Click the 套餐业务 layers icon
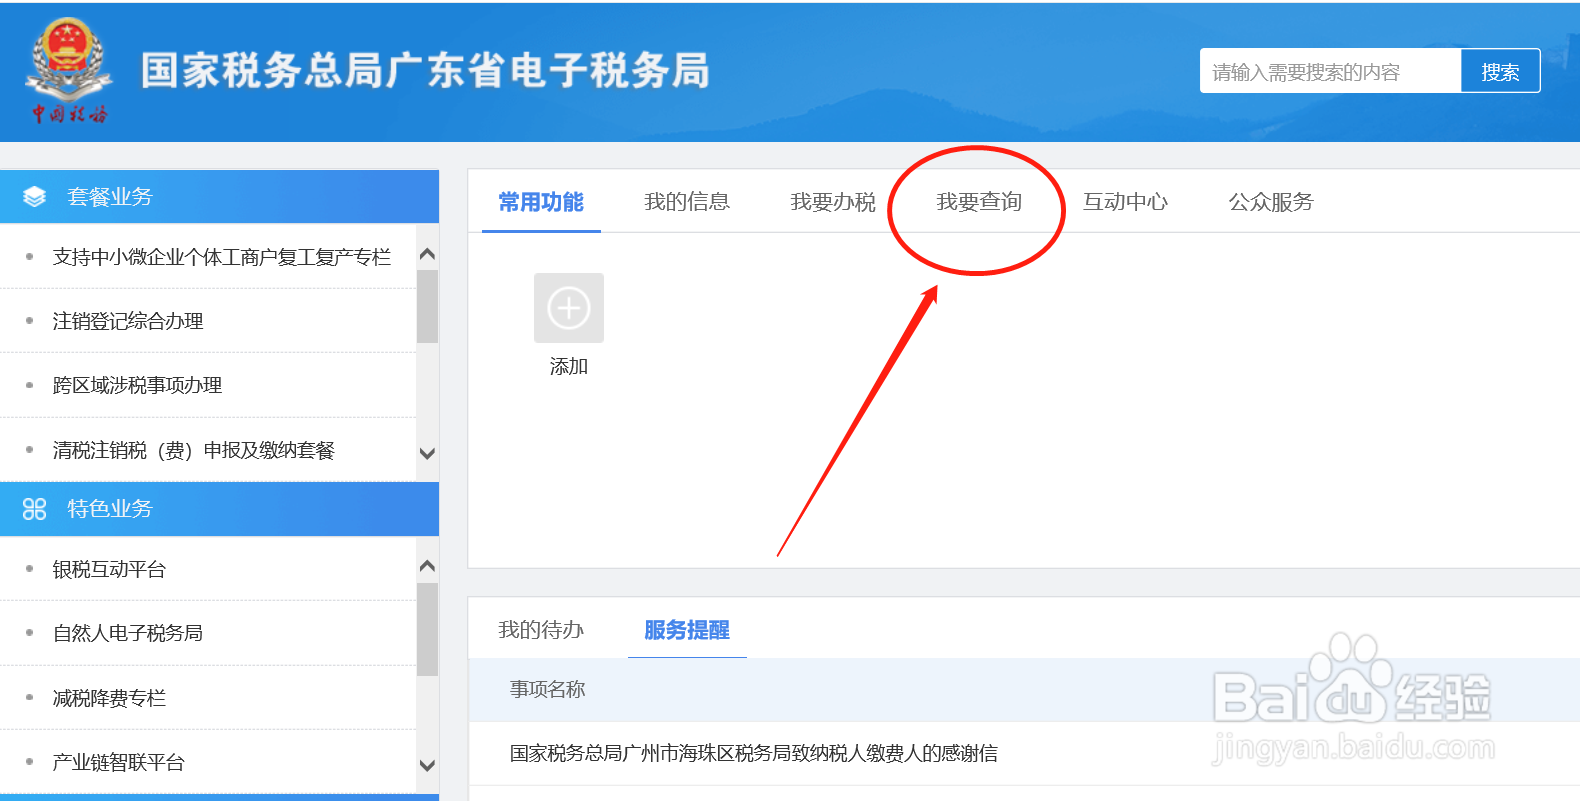This screenshot has width=1580, height=801. [35, 197]
